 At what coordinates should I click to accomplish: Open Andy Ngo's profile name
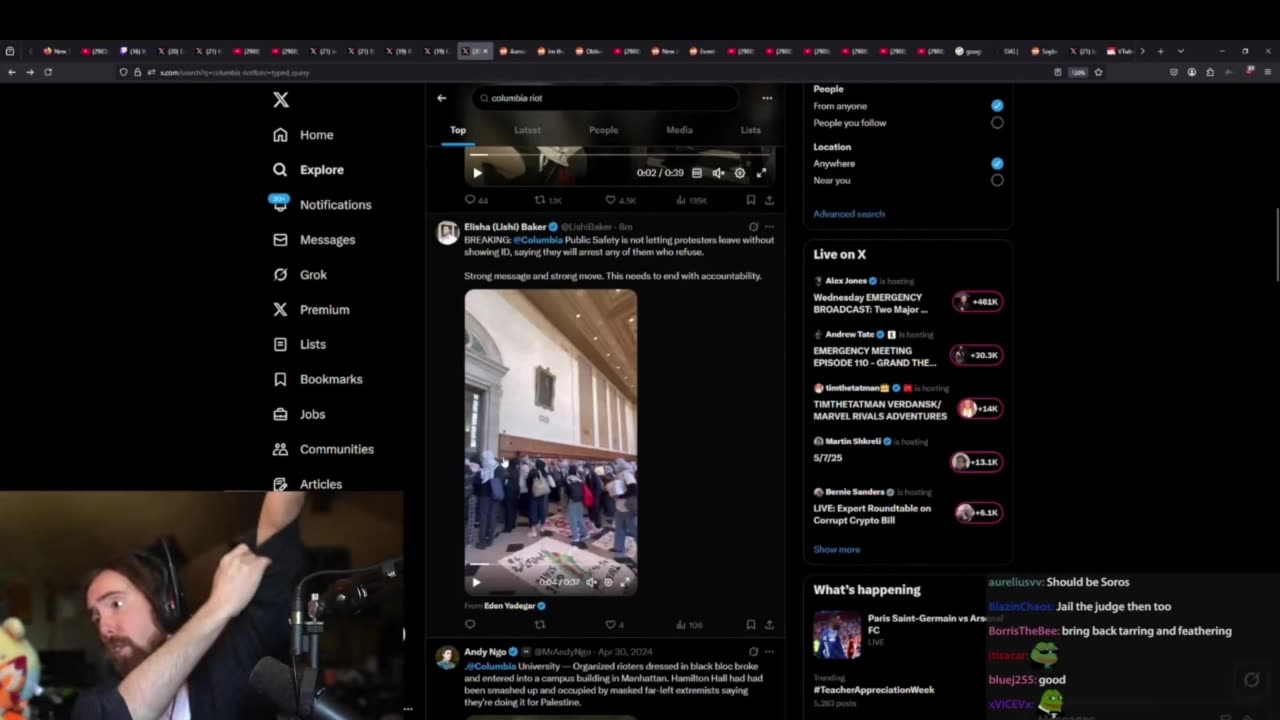(x=485, y=652)
